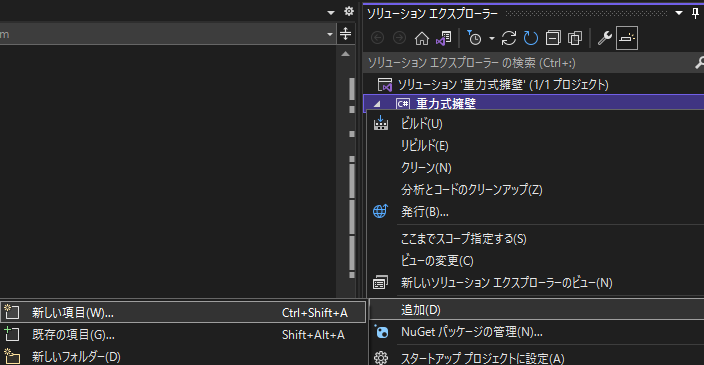The image size is (704, 365).
Task: Open 新しいソリューション エクスプローラーのビュー(N)
Action: pyautogui.click(x=536, y=282)
